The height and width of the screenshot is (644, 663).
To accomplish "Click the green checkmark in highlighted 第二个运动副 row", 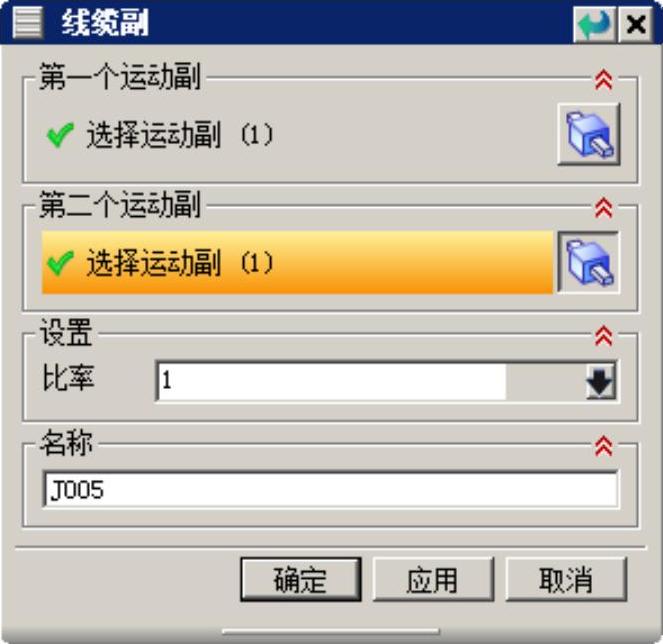I will pos(60,263).
